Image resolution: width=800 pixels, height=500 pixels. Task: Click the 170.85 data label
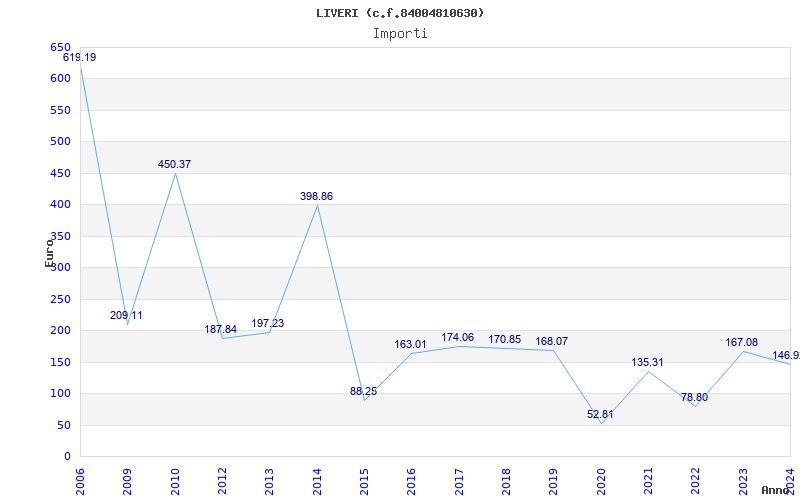tap(505, 339)
